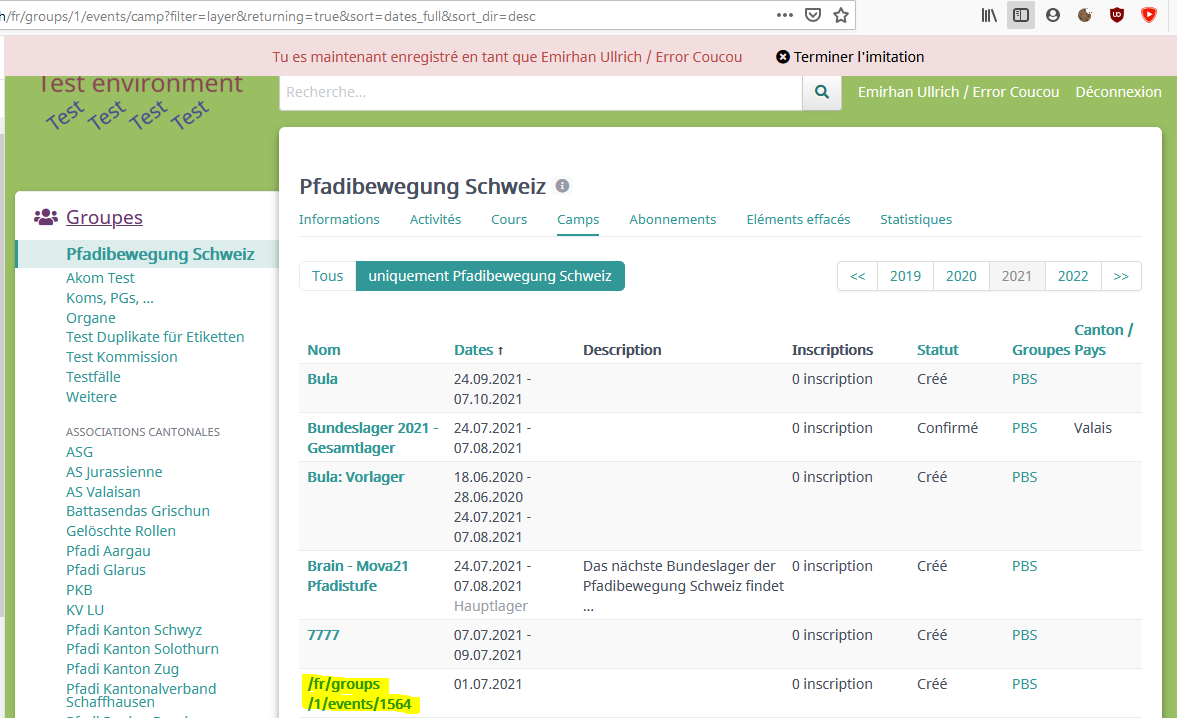Click the people icon next to Groupes

coord(44,216)
